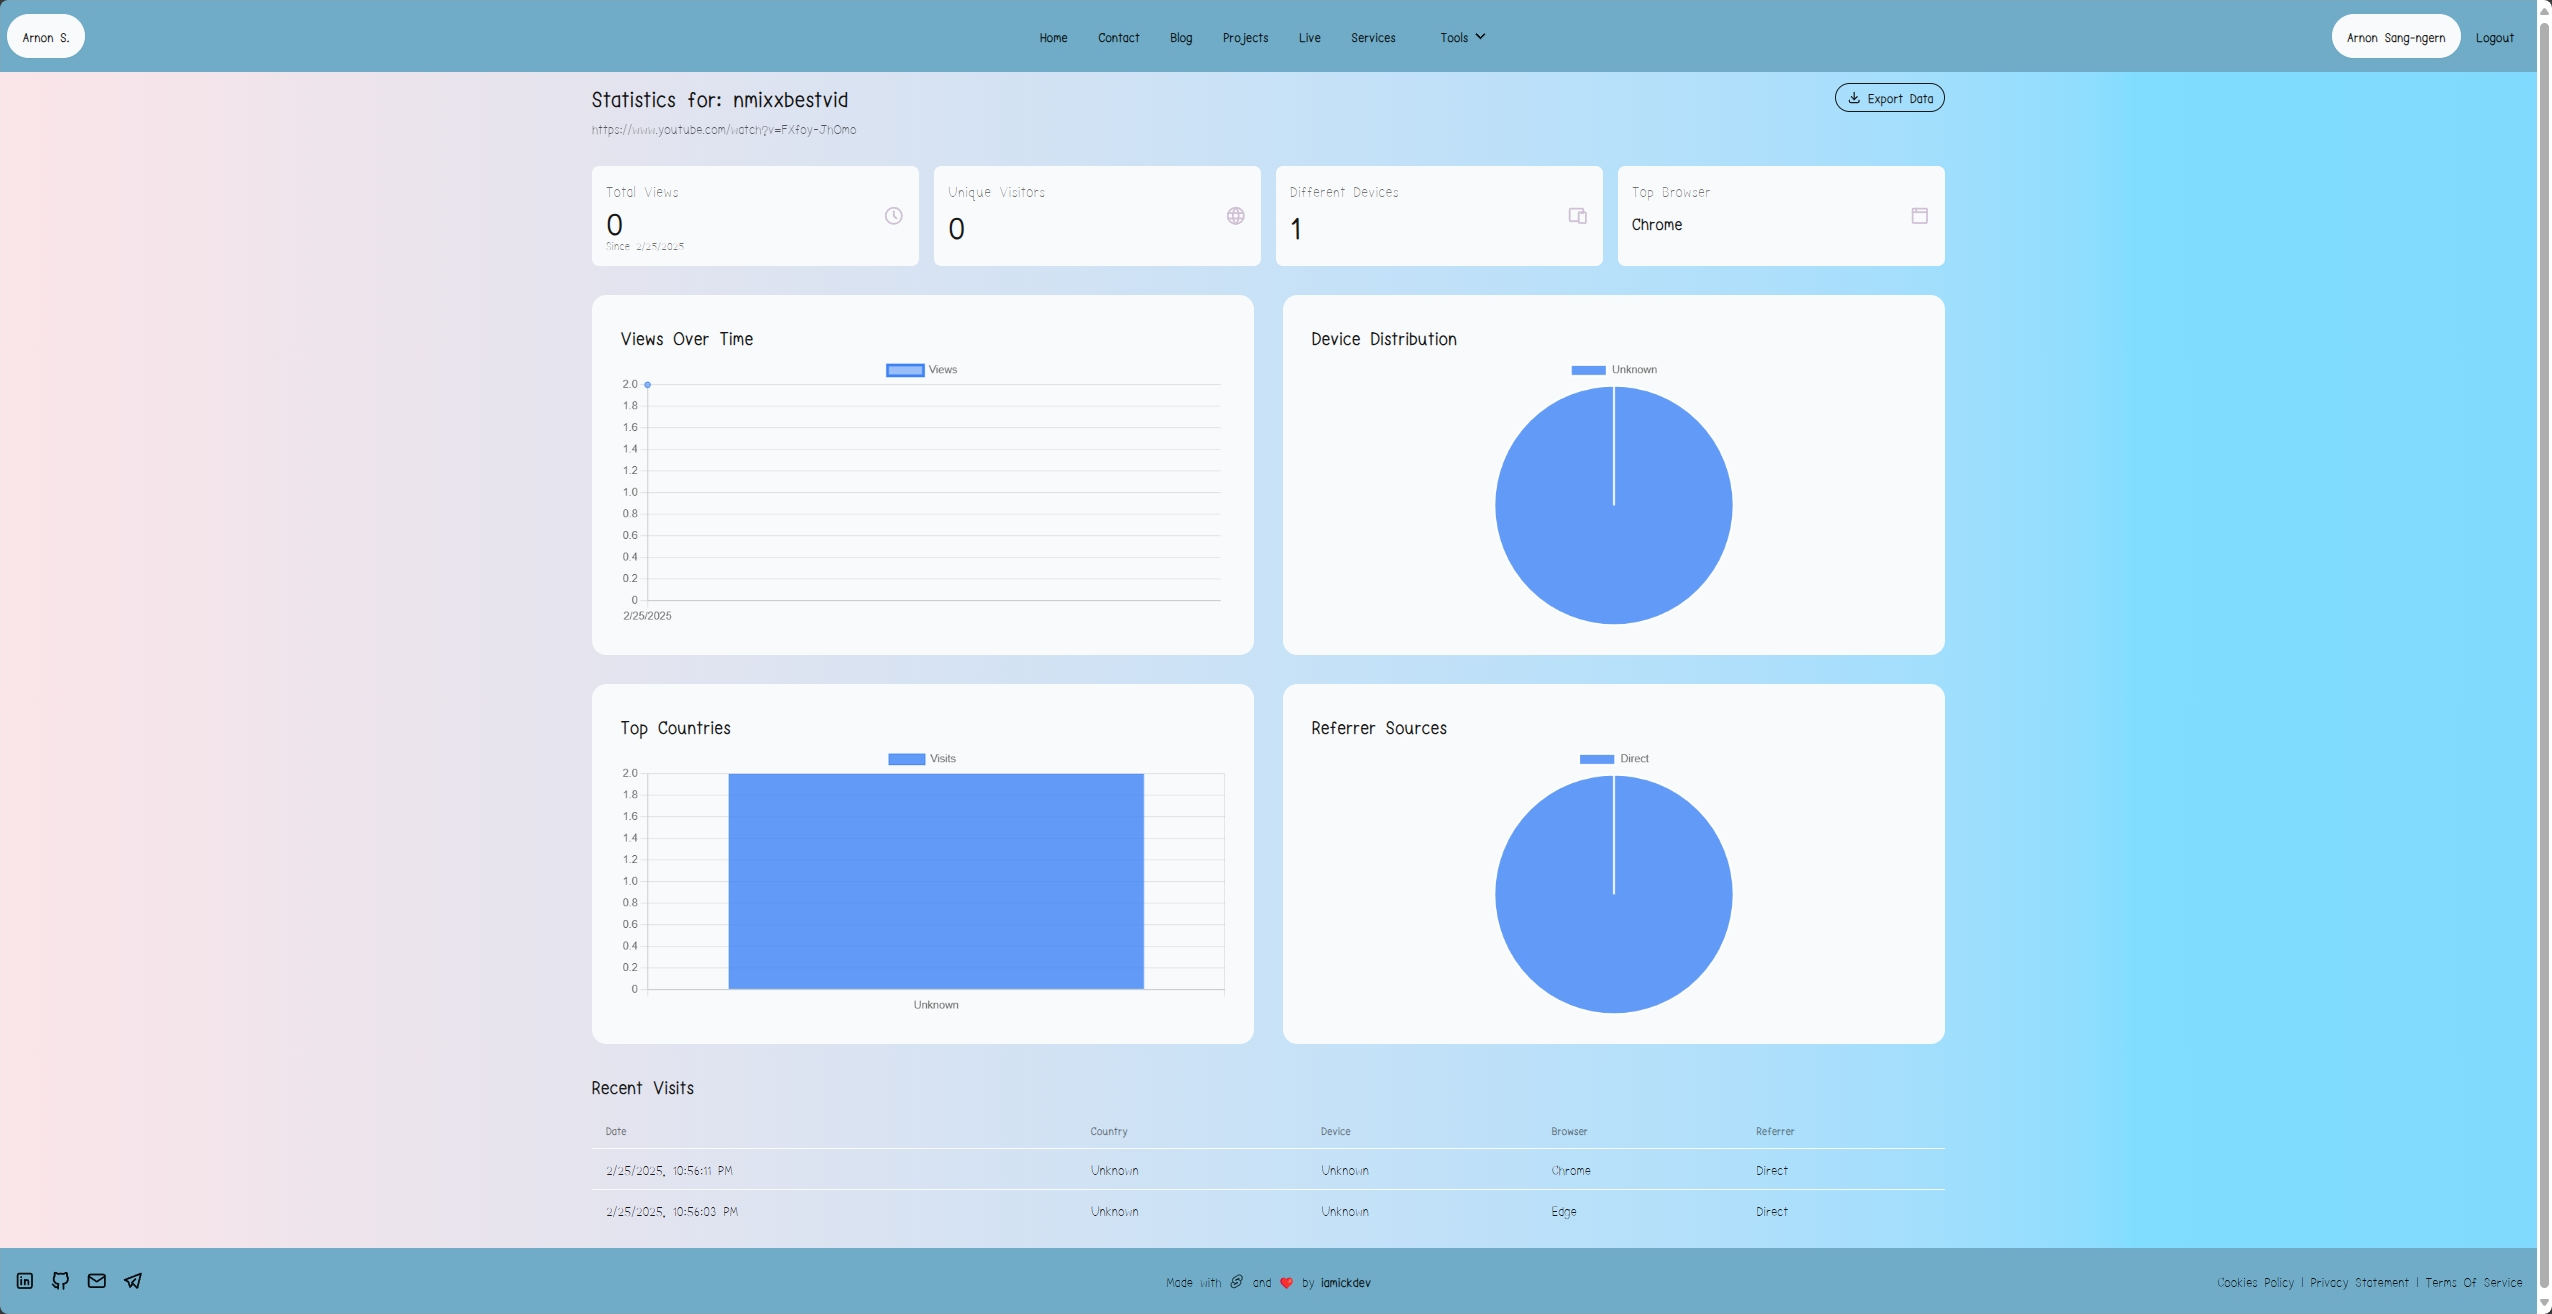This screenshot has width=2552, height=1314.
Task: Click the browser window icon on Top Browser card
Action: (x=1920, y=216)
